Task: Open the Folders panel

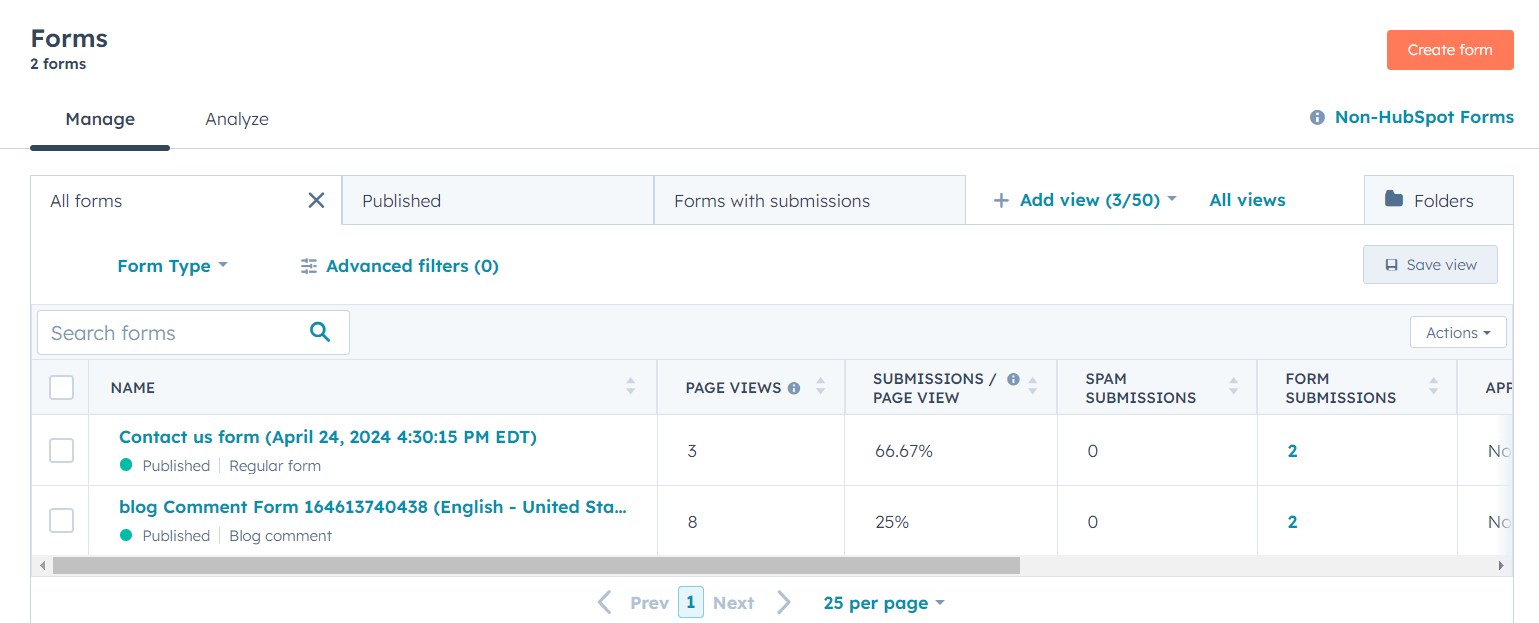Action: click(1430, 200)
